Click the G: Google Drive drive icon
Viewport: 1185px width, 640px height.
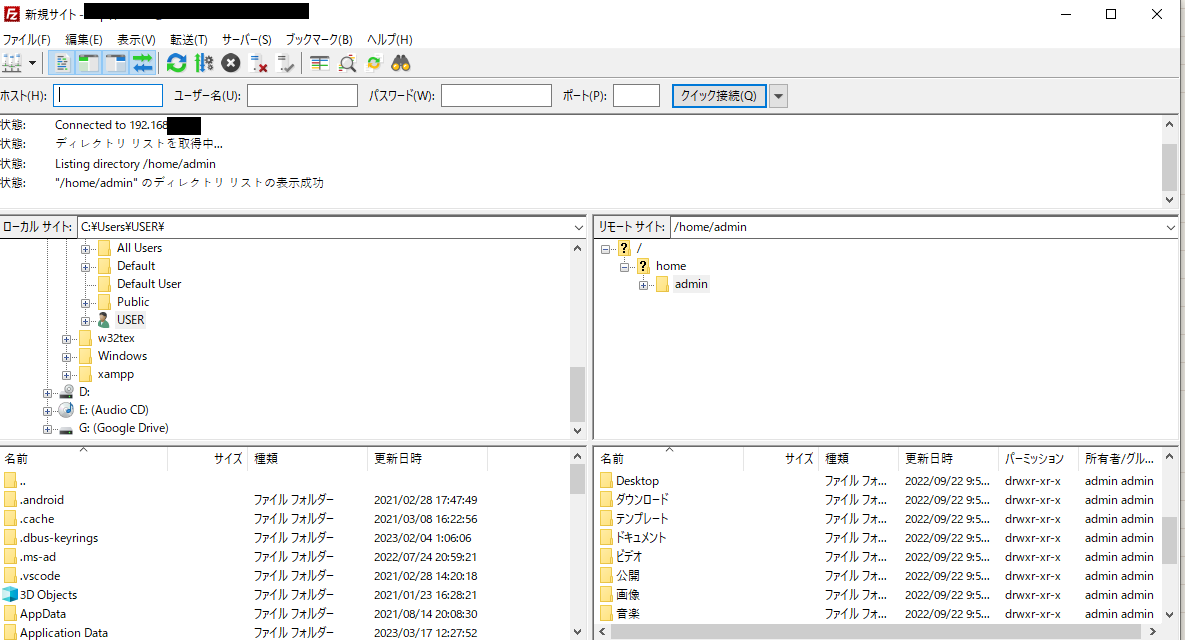[x=67, y=428]
